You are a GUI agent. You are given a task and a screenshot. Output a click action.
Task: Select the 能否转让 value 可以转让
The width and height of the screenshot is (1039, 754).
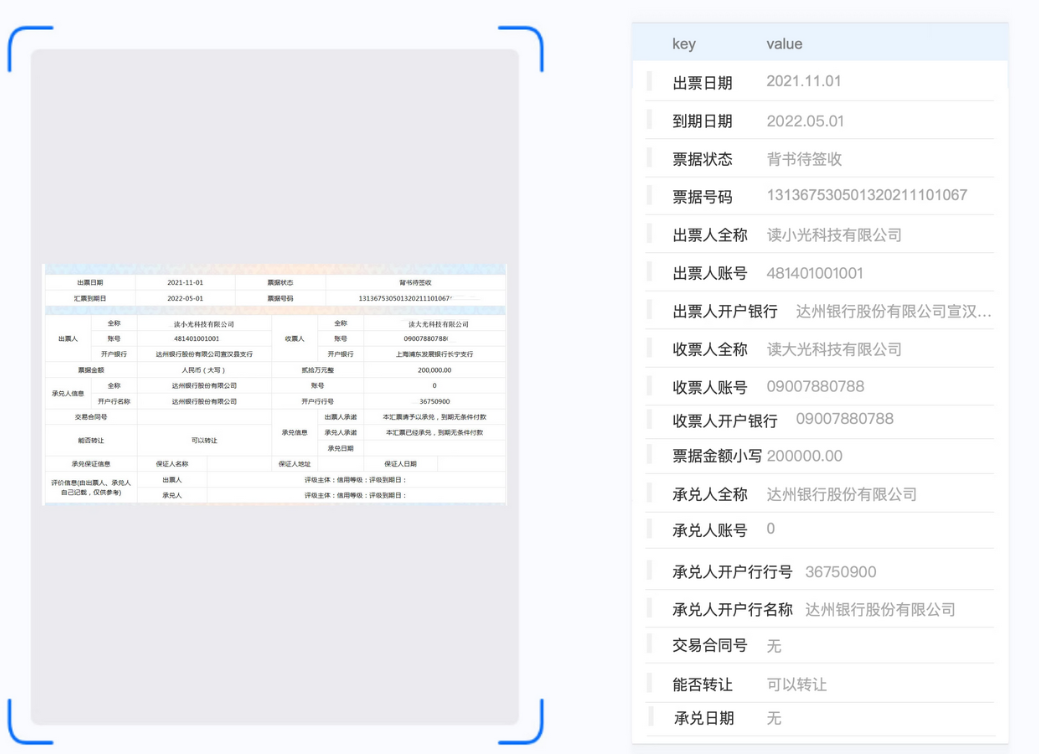click(797, 684)
